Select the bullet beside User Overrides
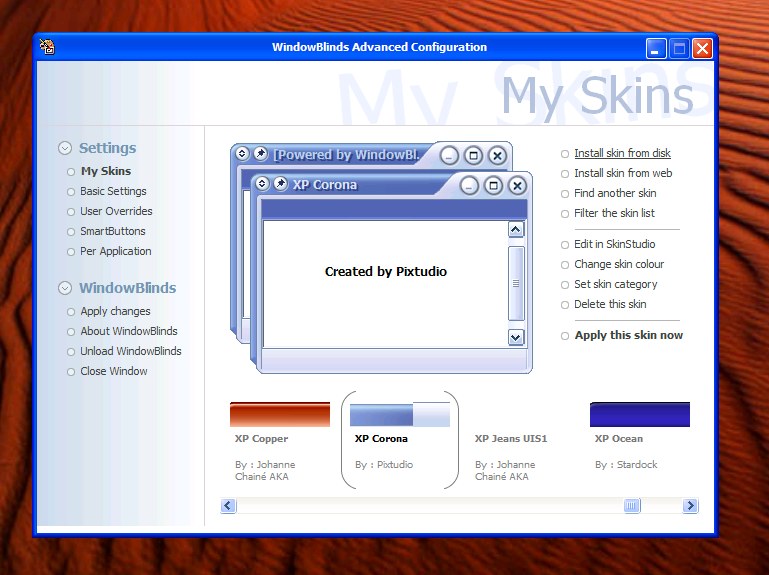Viewport: 769px width, 575px height. click(71, 212)
